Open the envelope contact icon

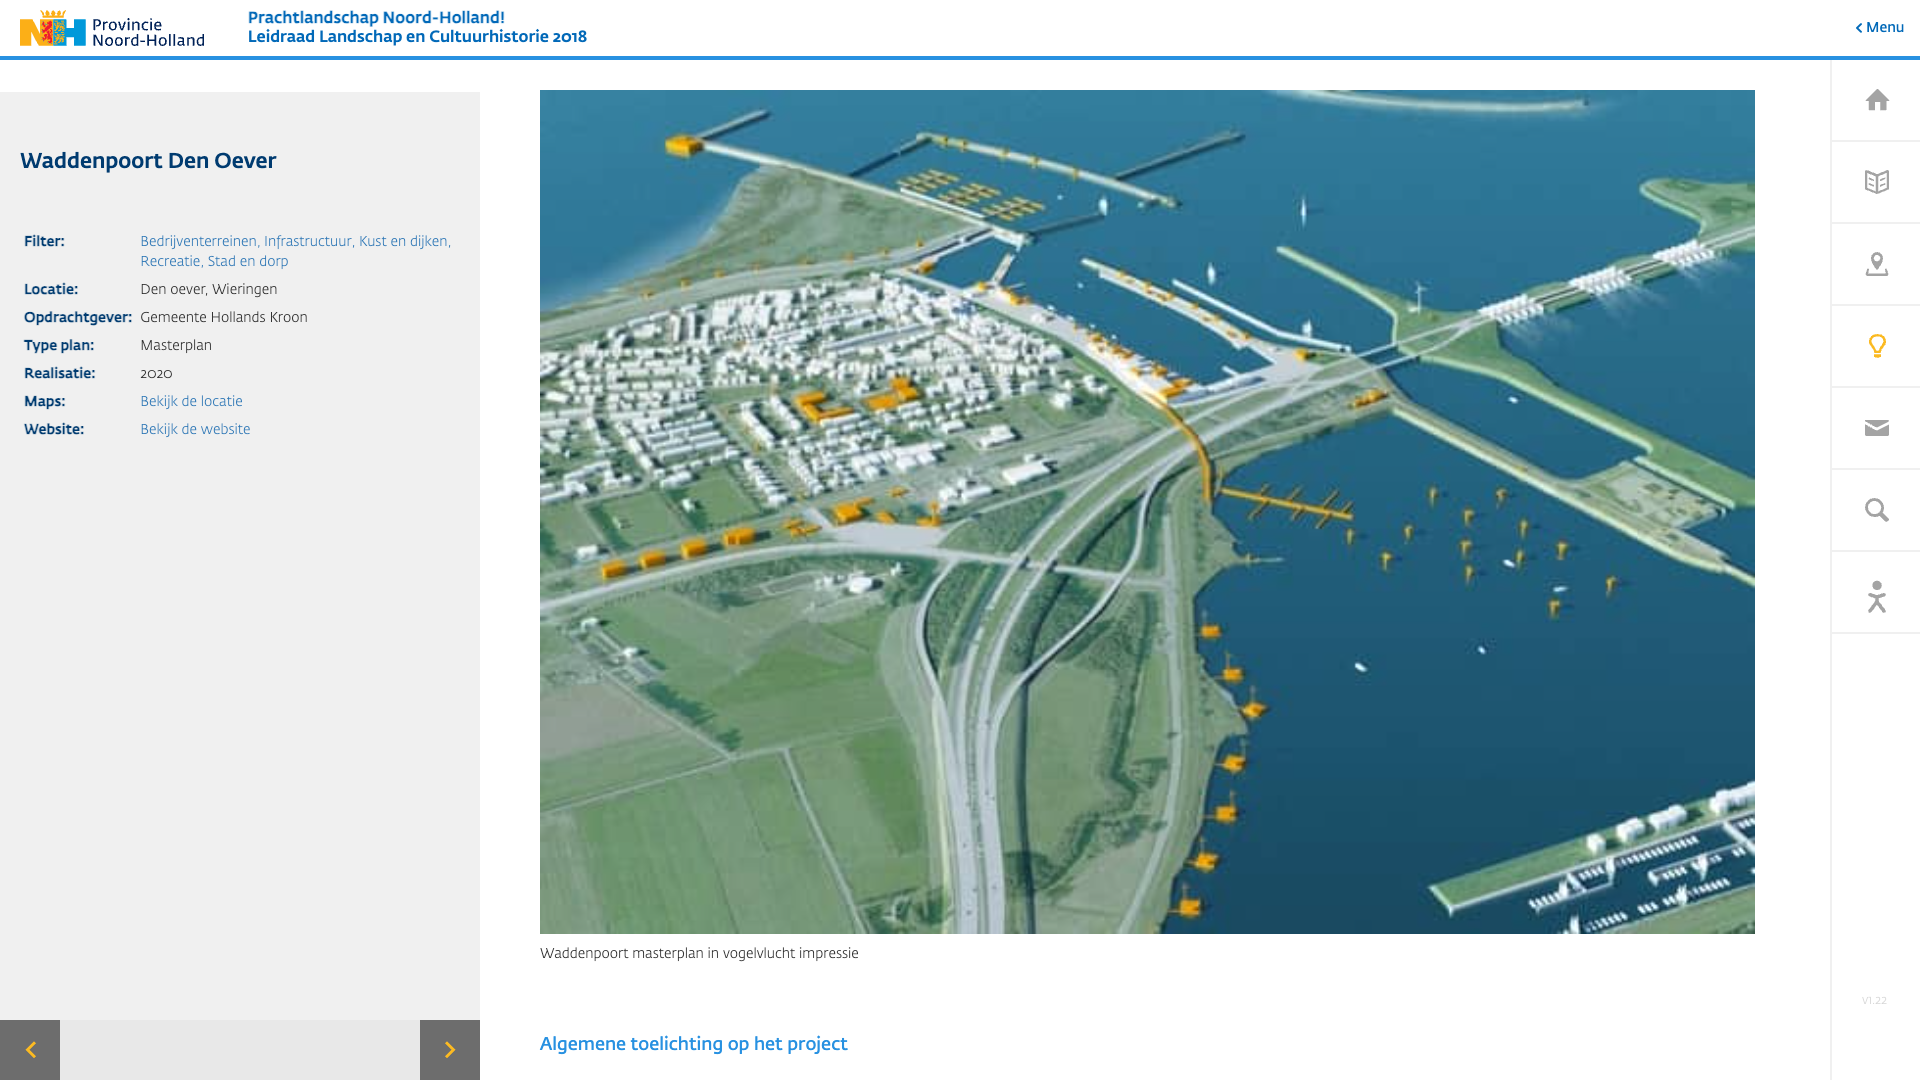tap(1877, 428)
